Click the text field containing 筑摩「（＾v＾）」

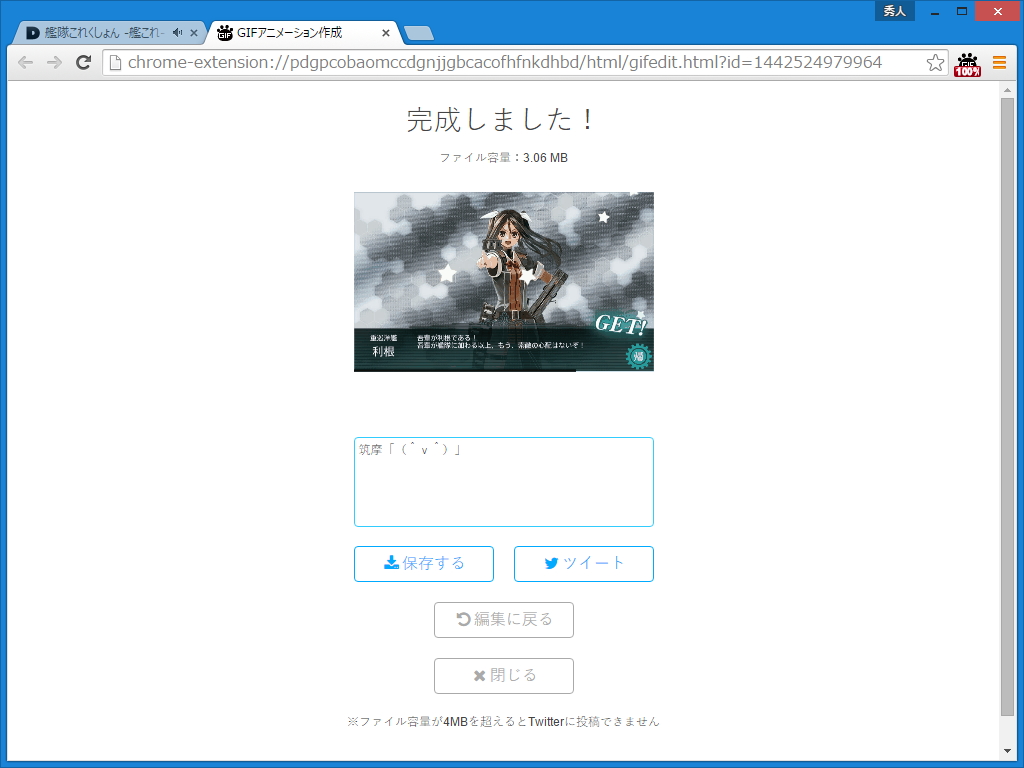pos(503,481)
